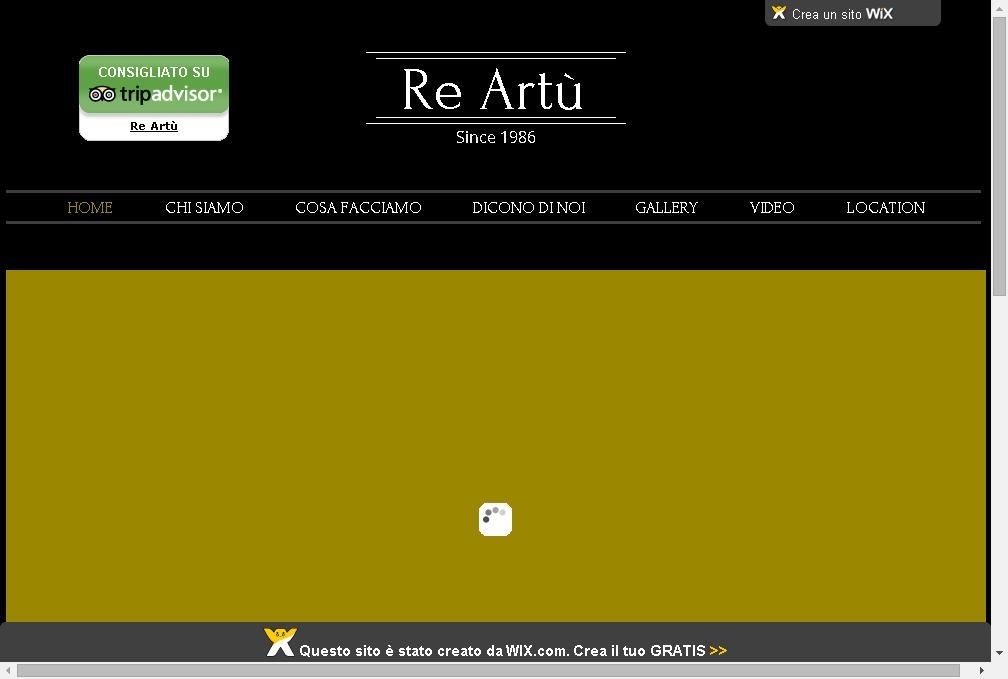The width and height of the screenshot is (1008, 679).
Task: Click the Since 1986 subtitle text
Action: click(496, 137)
